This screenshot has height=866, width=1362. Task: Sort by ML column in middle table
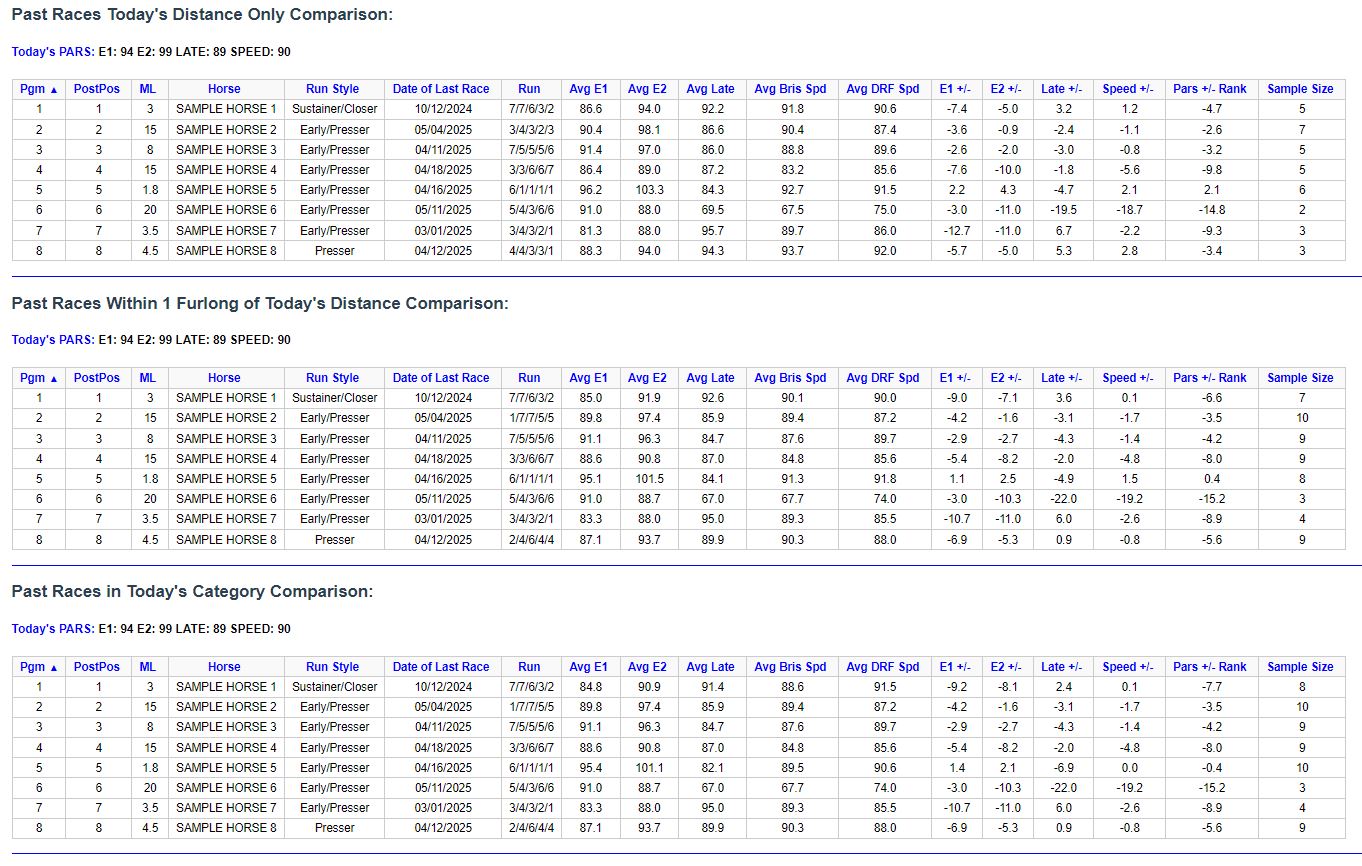[x=147, y=377]
